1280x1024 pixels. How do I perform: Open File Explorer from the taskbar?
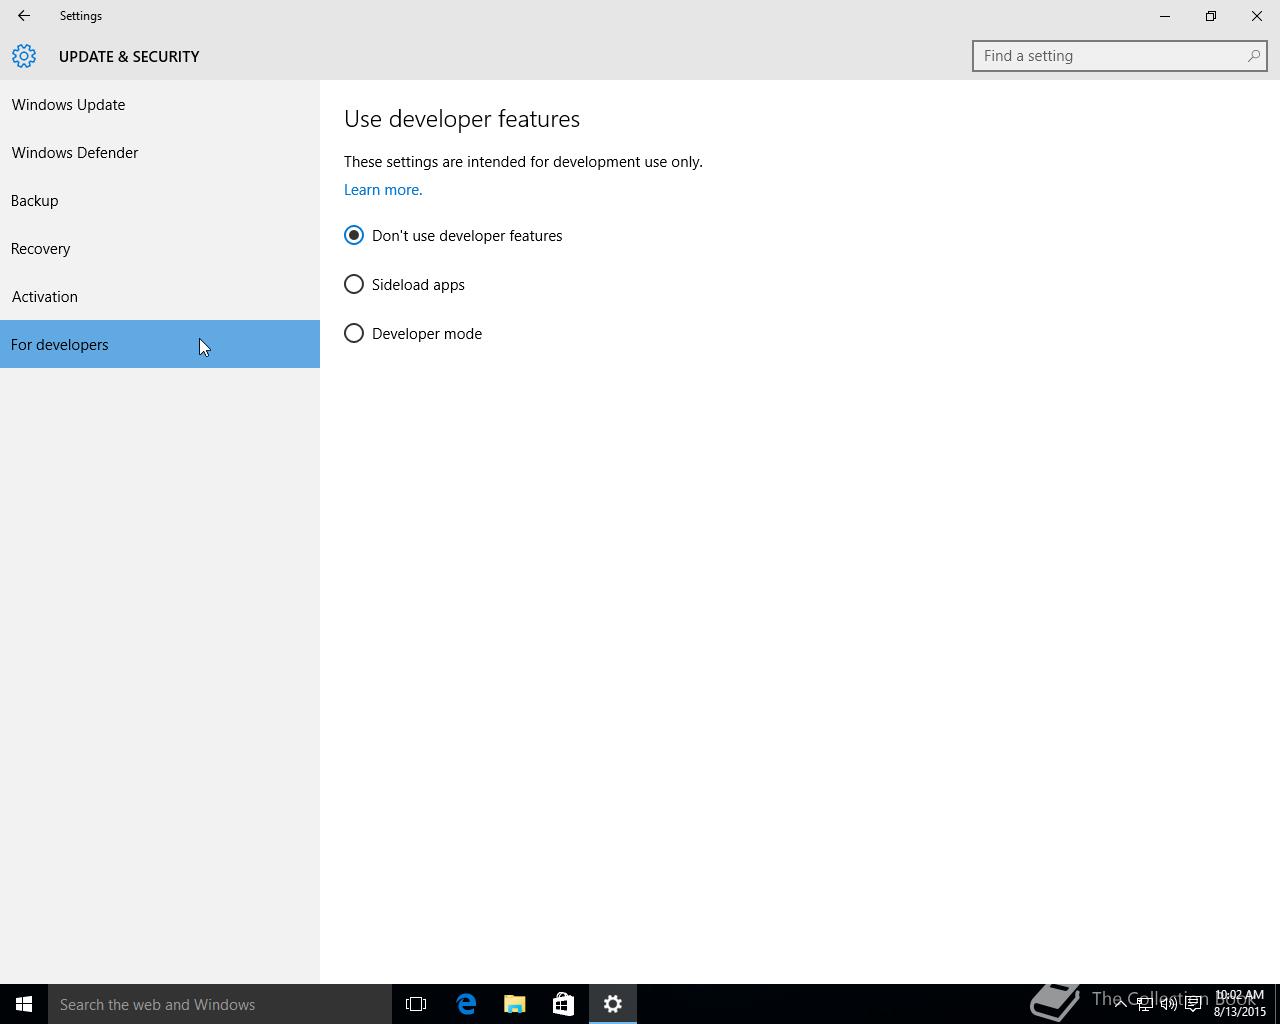(x=515, y=1004)
